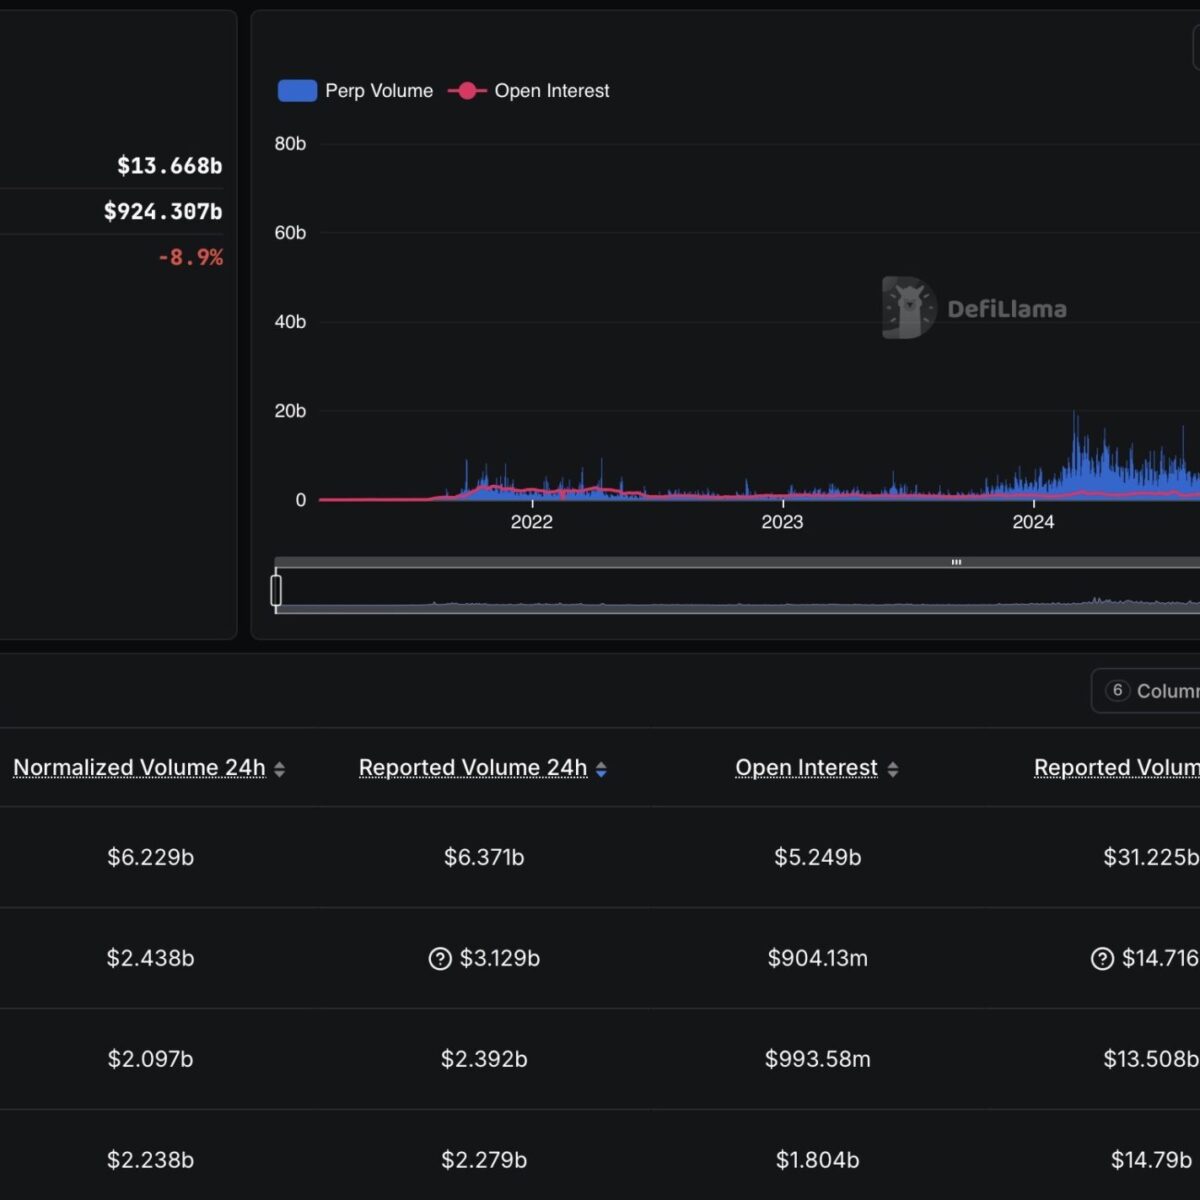Click the sort arrows beside Normalized Volume 24h
The height and width of the screenshot is (1200, 1200).
[280, 769]
